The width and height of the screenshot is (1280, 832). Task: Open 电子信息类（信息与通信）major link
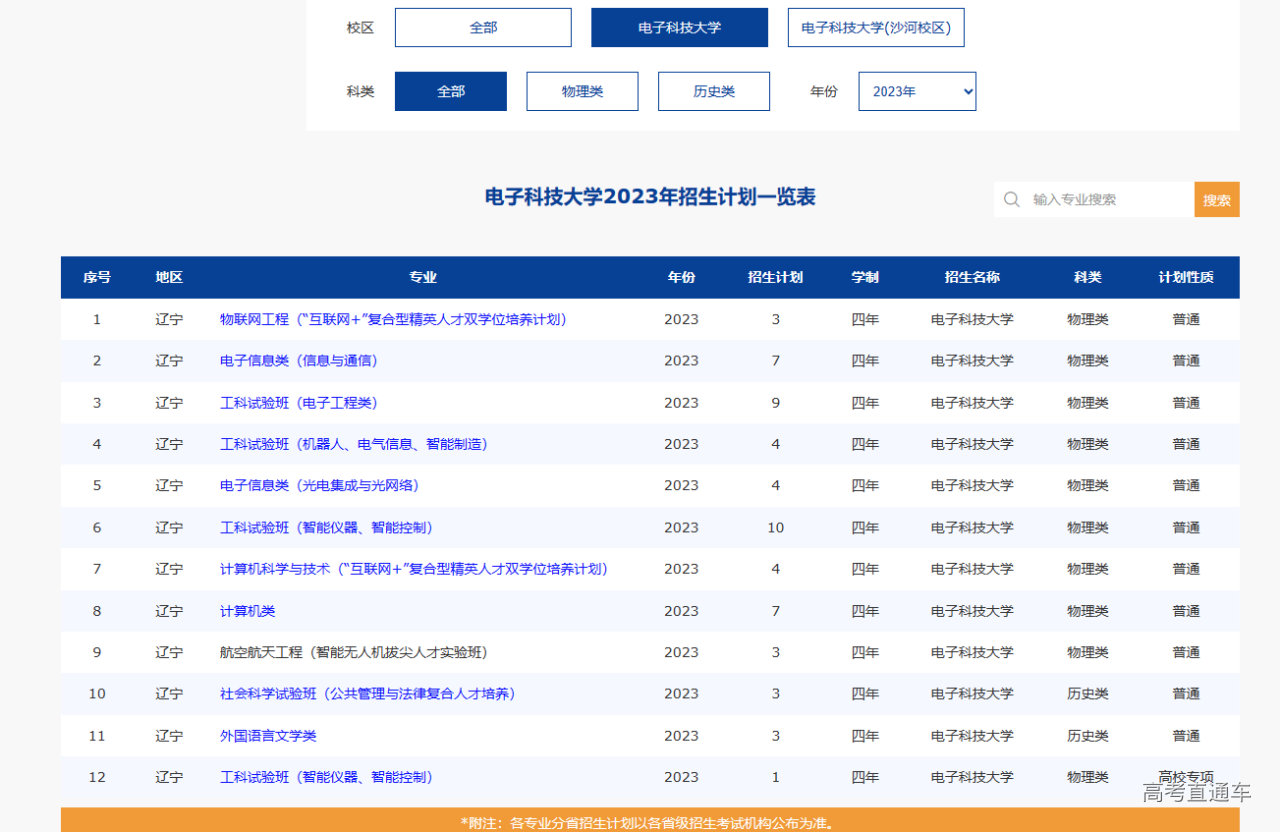[x=297, y=360]
